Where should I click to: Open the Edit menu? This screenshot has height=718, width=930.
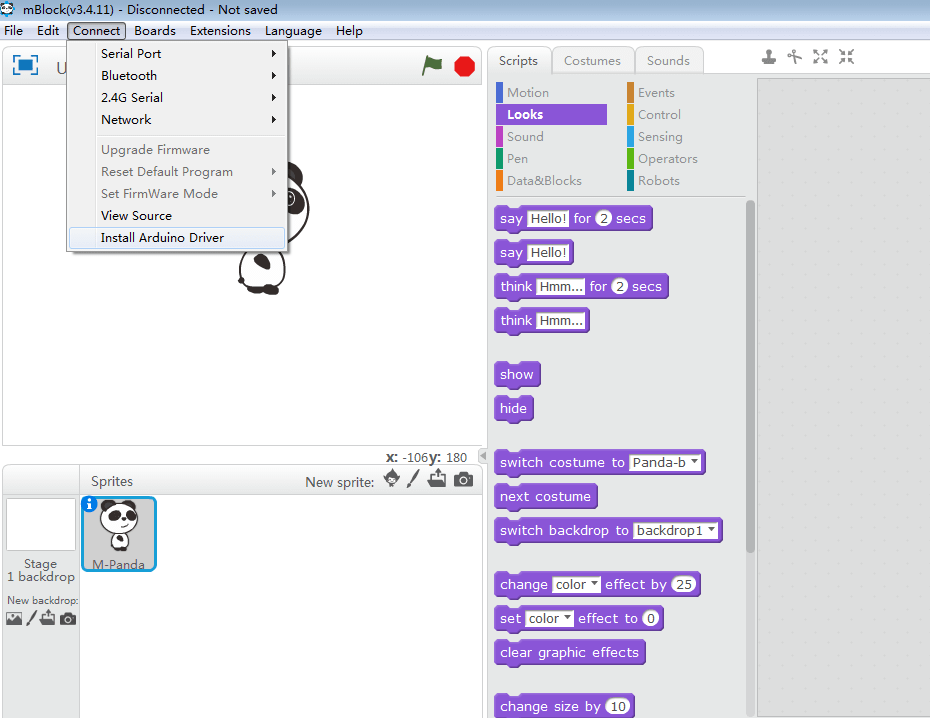click(48, 31)
